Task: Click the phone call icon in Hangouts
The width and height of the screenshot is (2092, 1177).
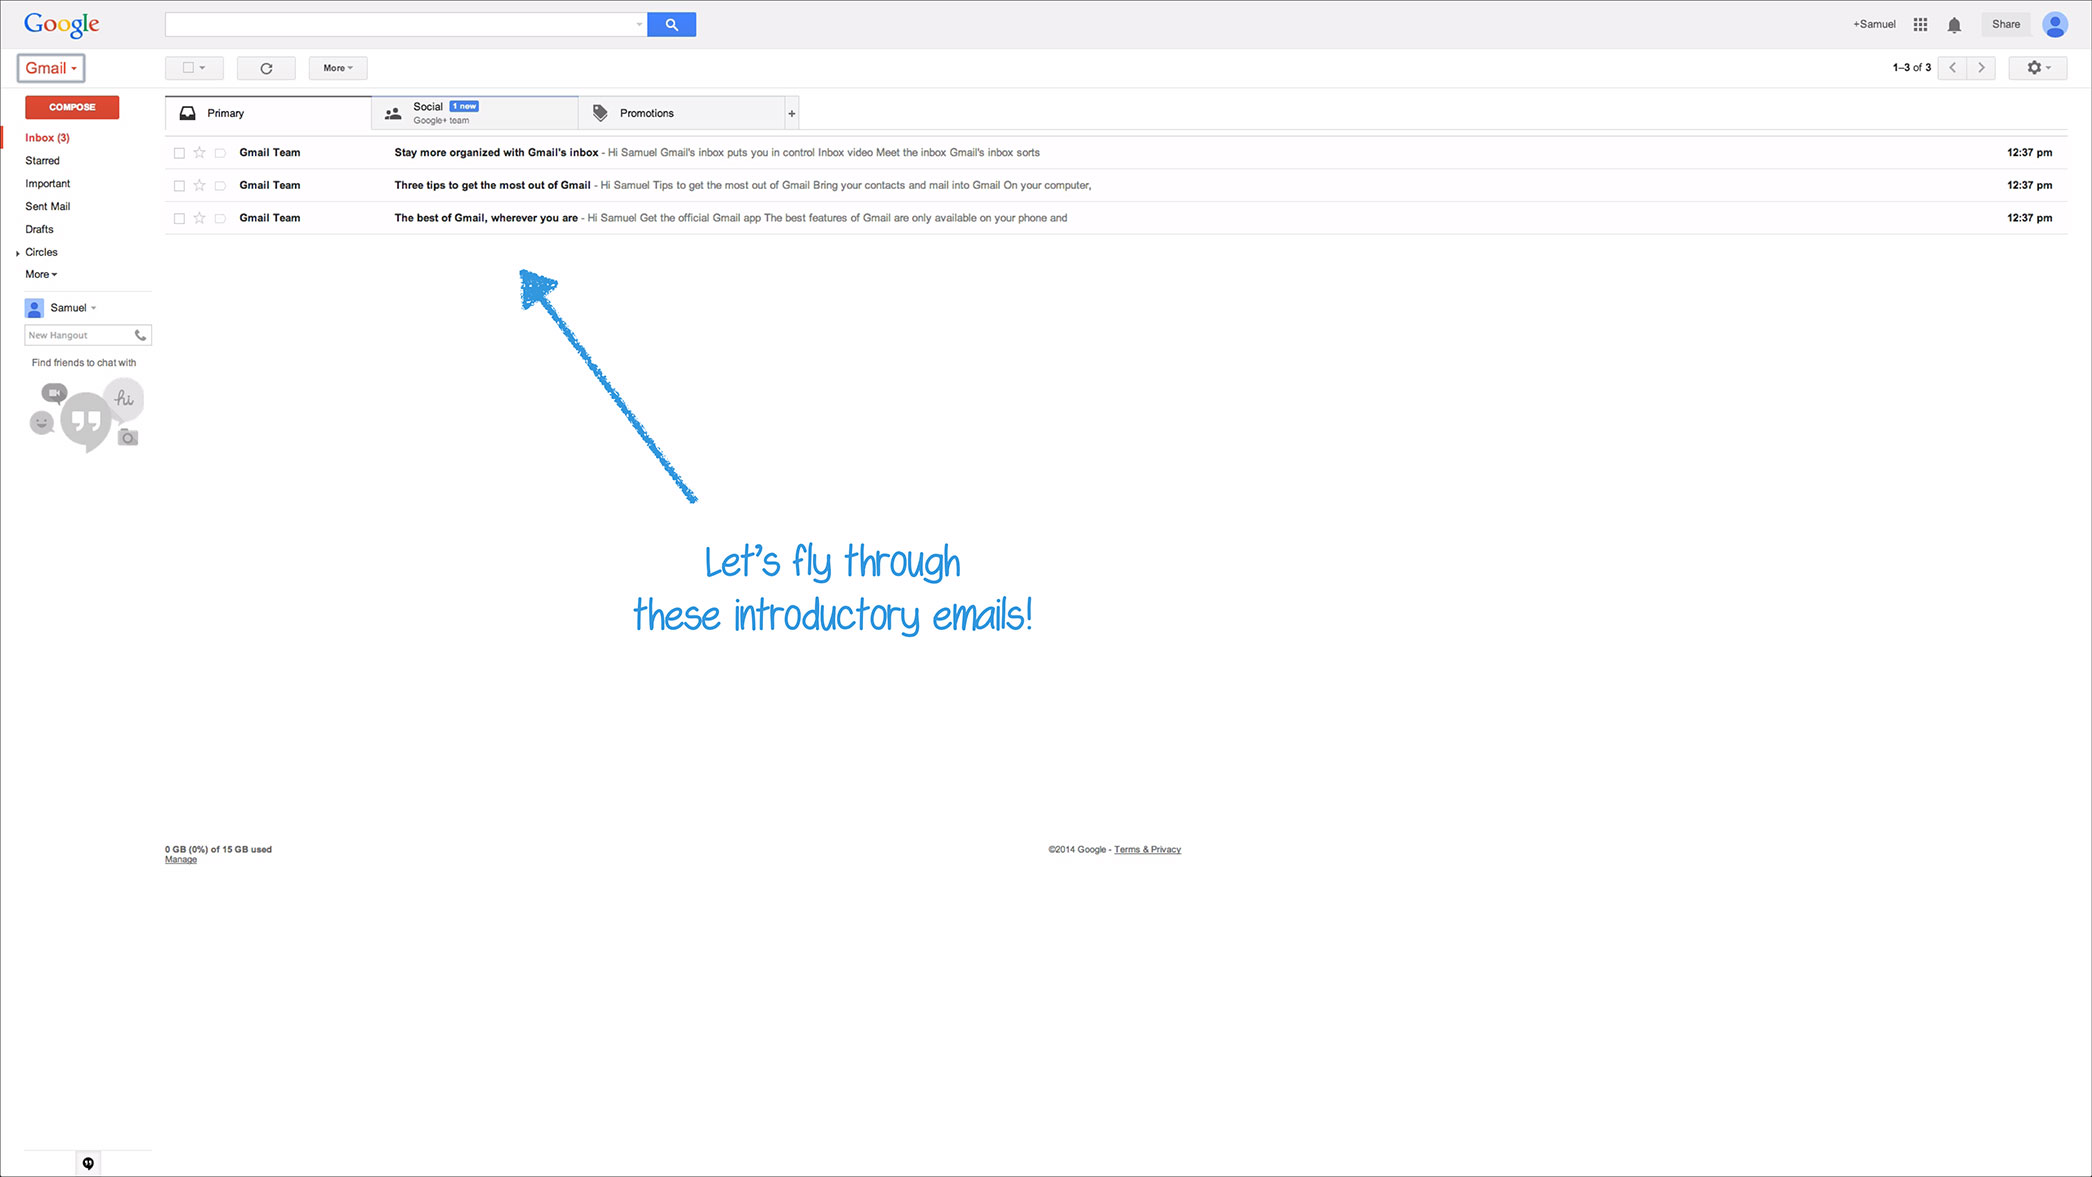Action: click(x=140, y=335)
